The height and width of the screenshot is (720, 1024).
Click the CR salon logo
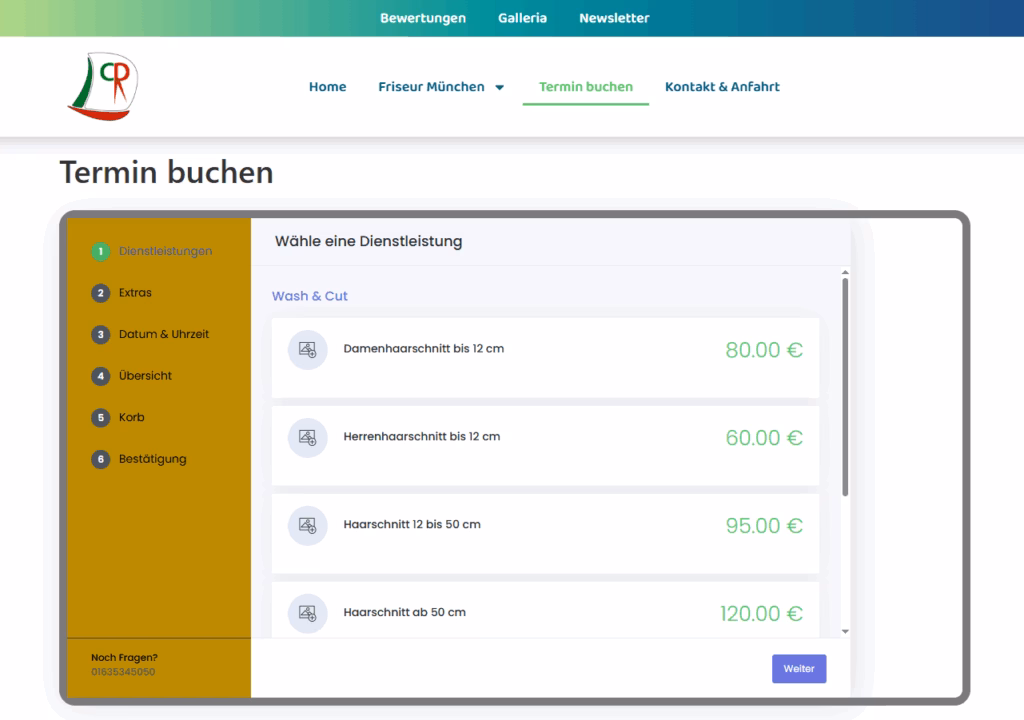[103, 86]
